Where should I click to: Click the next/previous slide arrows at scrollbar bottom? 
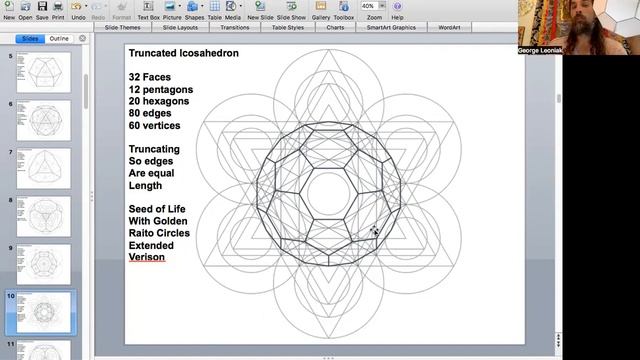(x=558, y=340)
